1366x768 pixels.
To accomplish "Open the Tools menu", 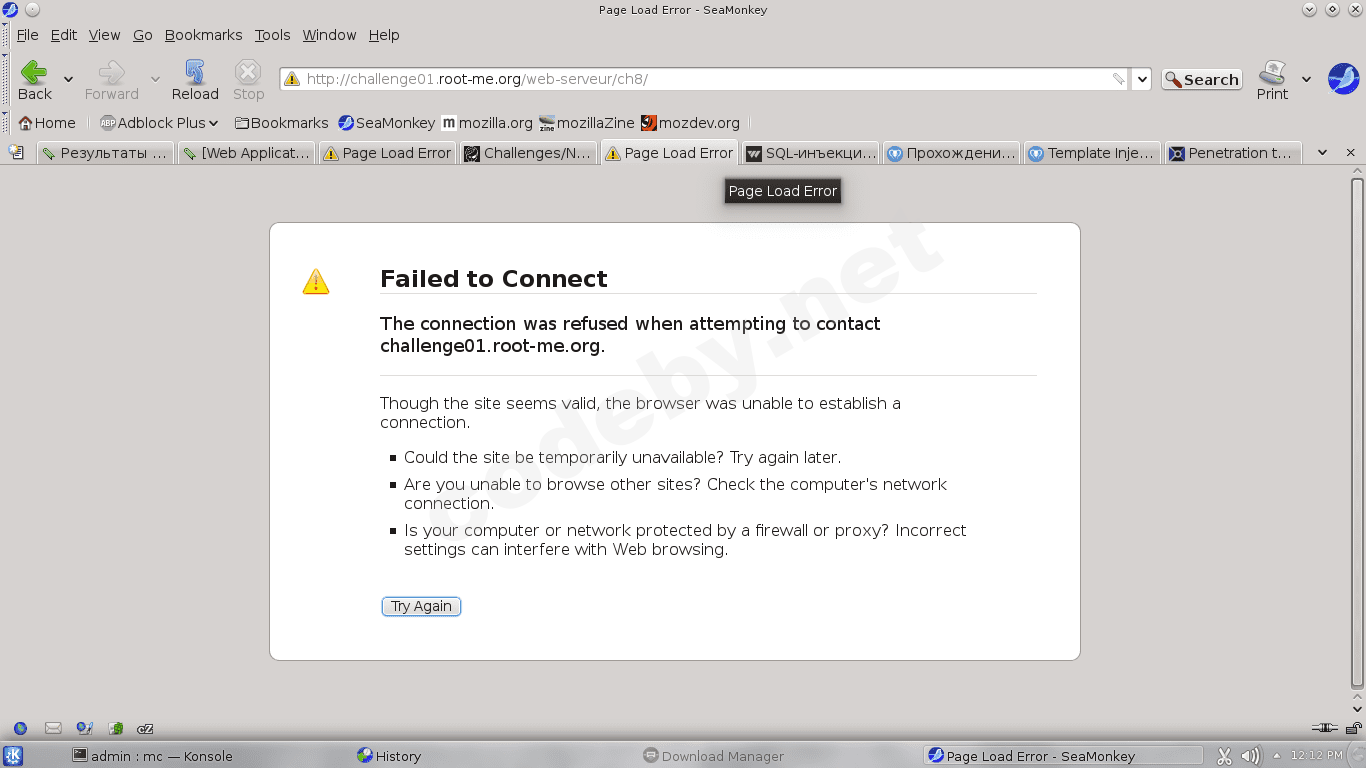I will click(272, 35).
